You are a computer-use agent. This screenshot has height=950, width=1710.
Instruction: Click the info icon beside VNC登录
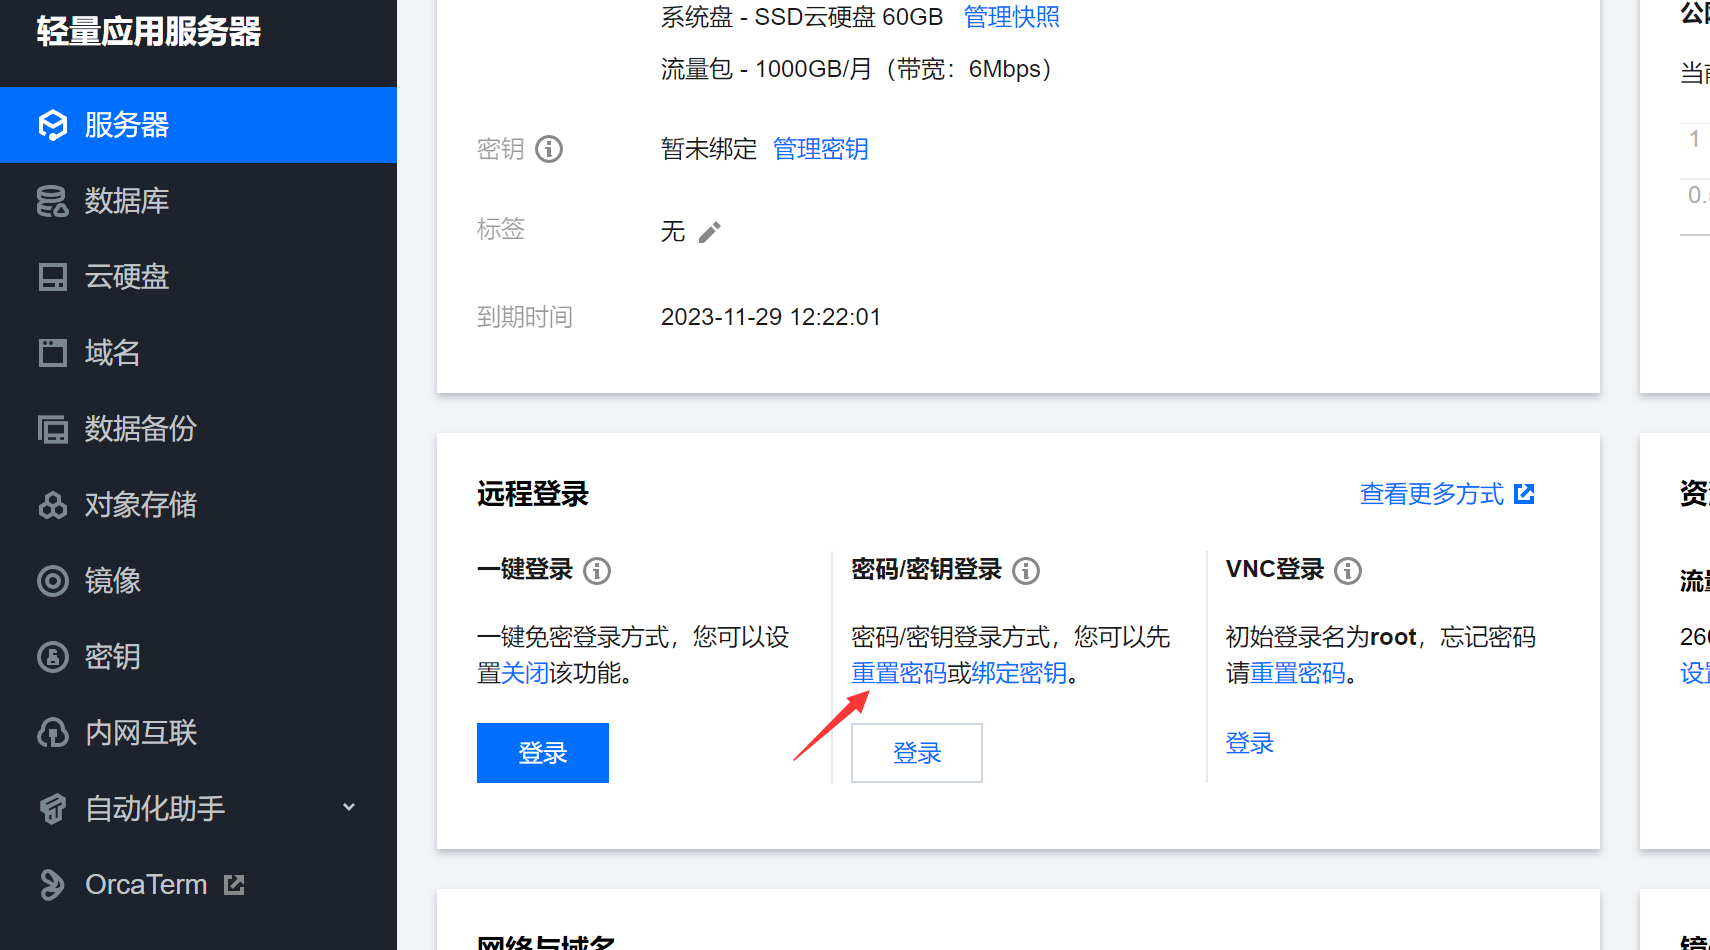point(1348,571)
